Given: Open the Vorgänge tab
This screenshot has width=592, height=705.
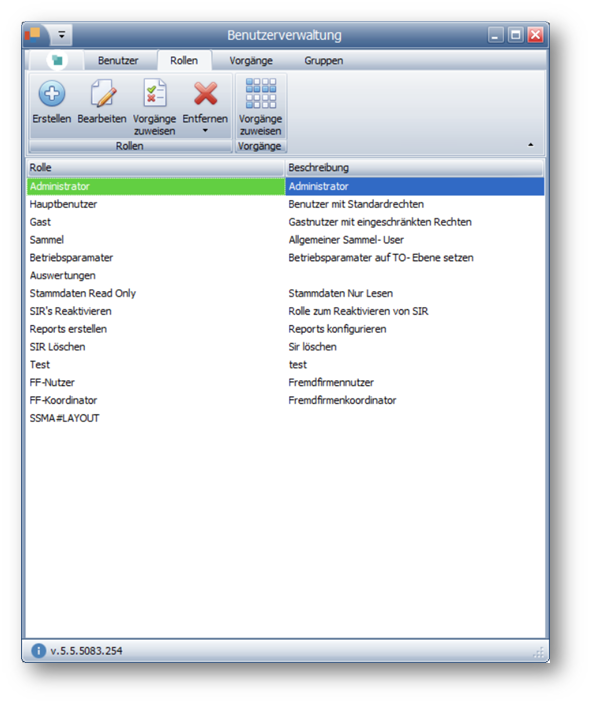Looking at the screenshot, I should 251,61.
